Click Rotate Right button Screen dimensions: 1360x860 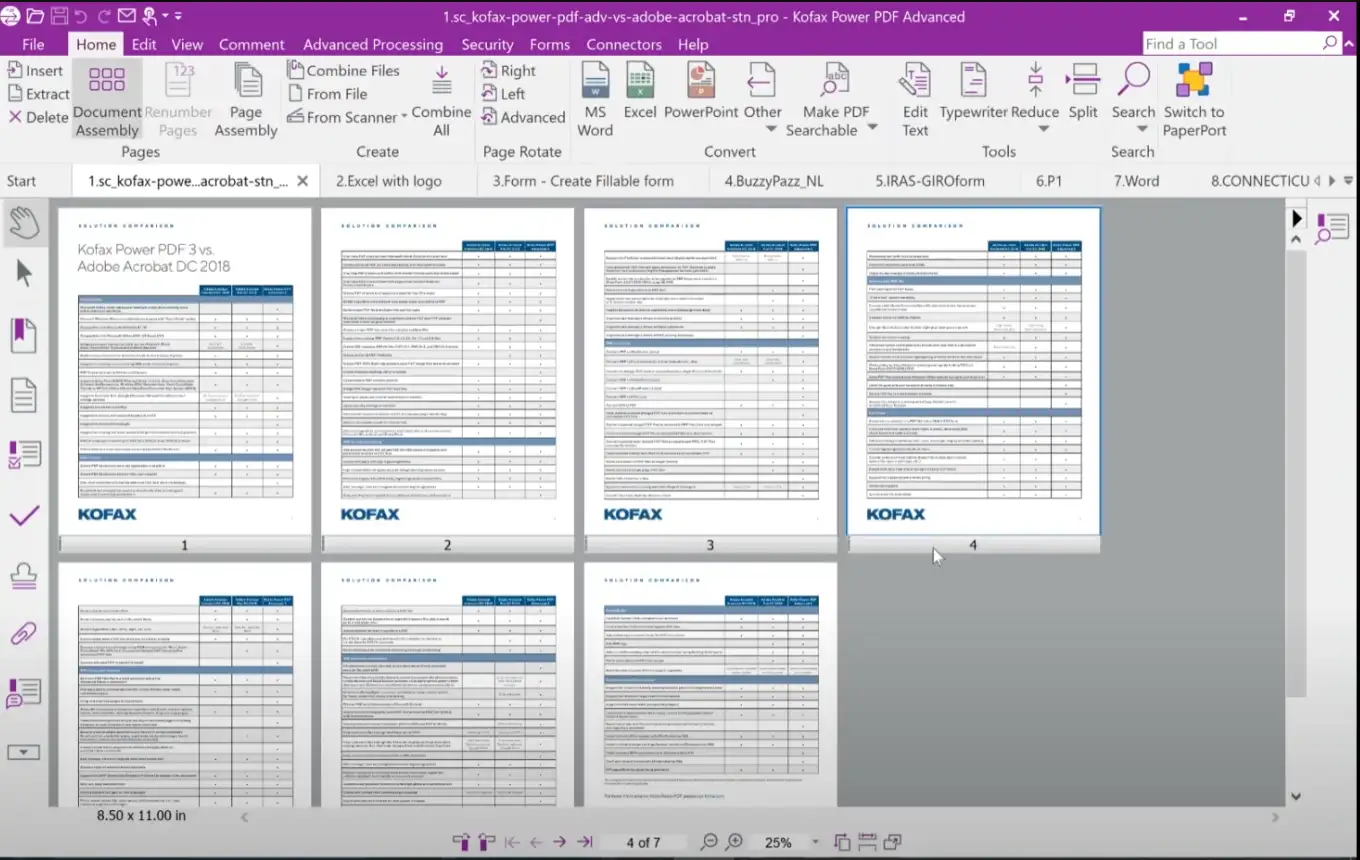pos(508,70)
